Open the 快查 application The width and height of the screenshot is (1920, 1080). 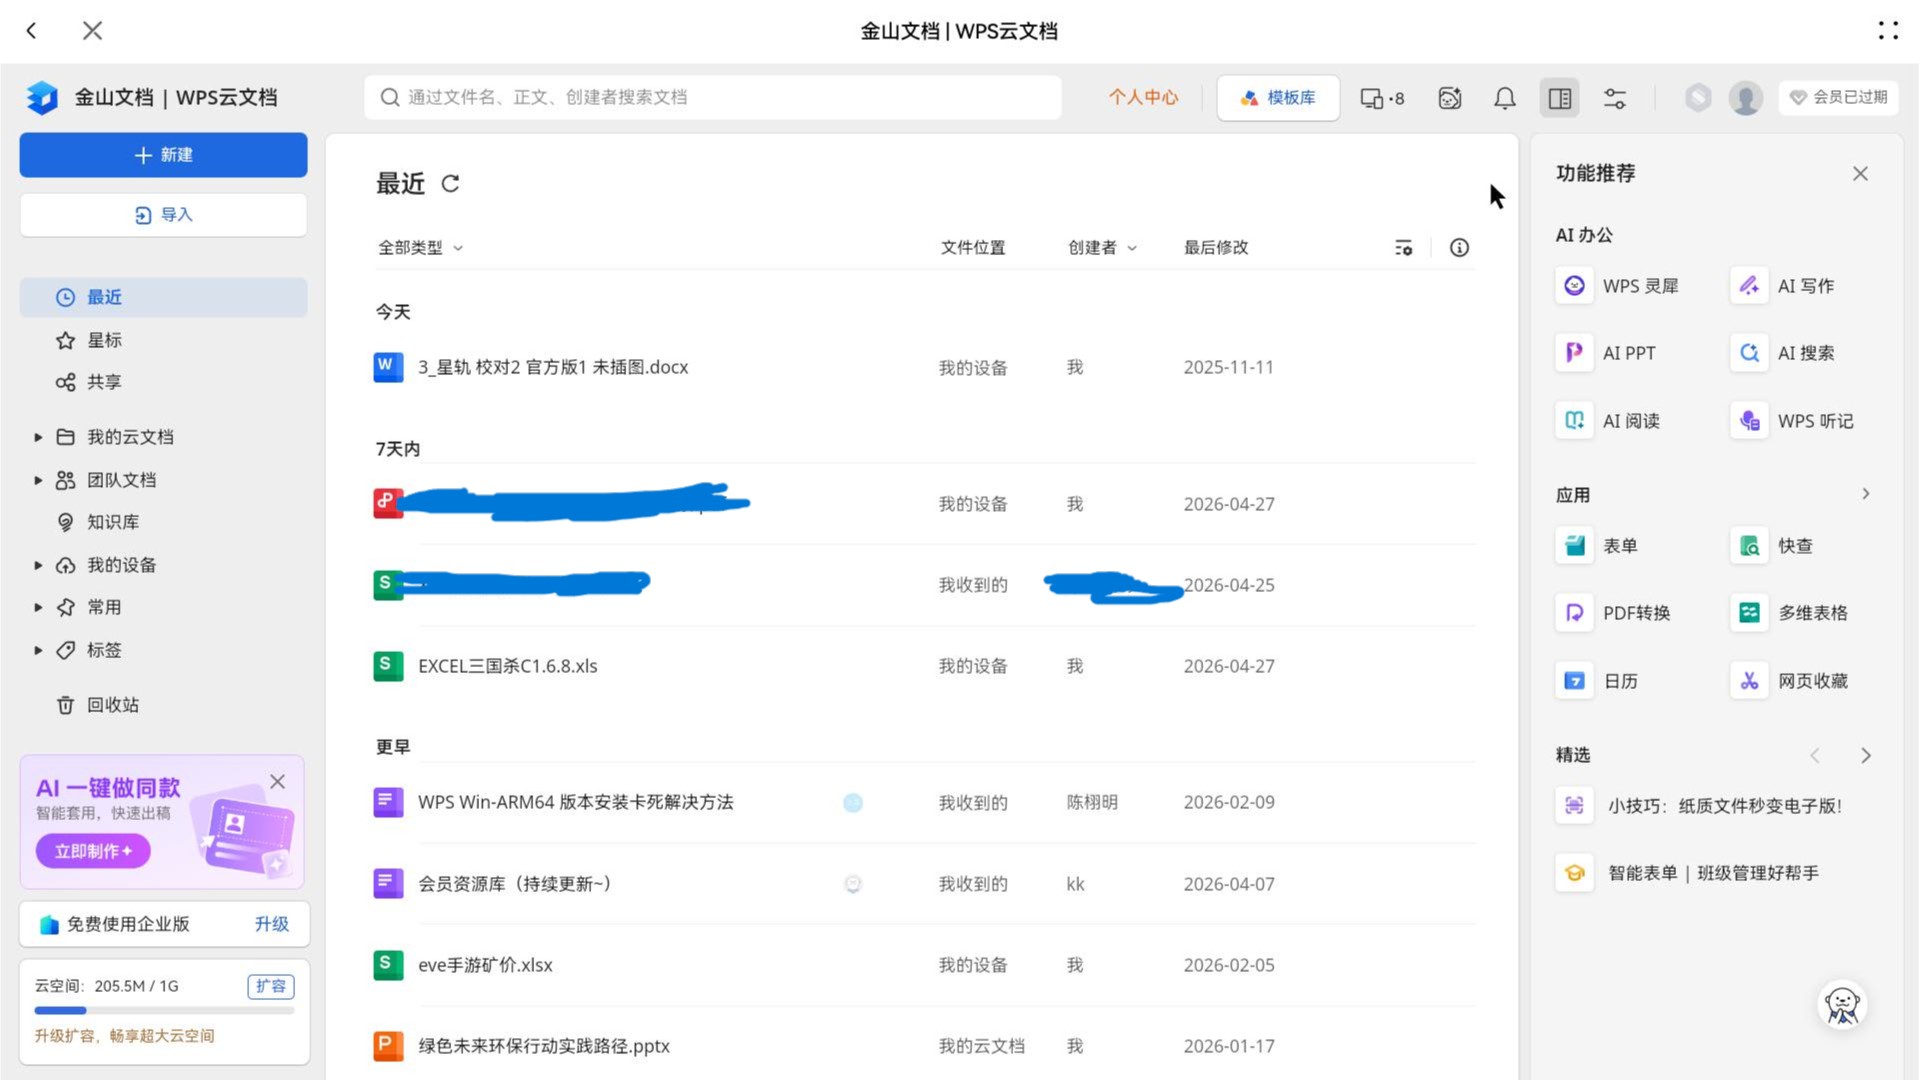[1773, 546]
